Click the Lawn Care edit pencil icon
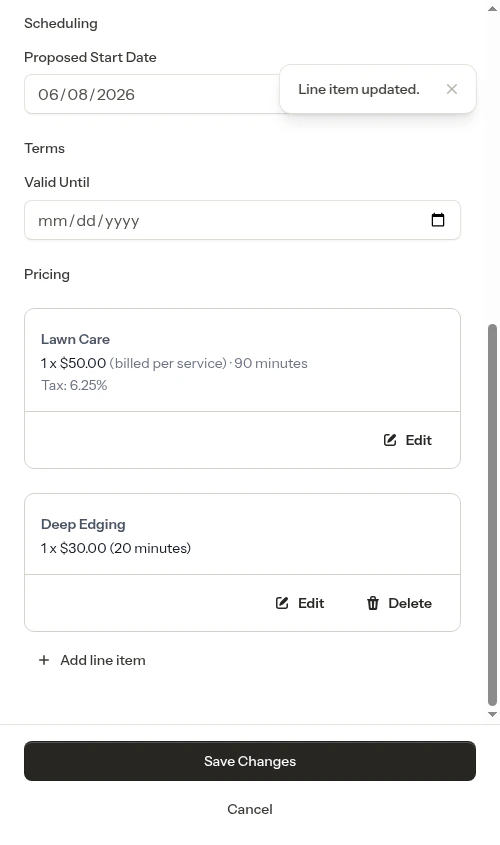The height and width of the screenshot is (845, 500). pos(390,440)
